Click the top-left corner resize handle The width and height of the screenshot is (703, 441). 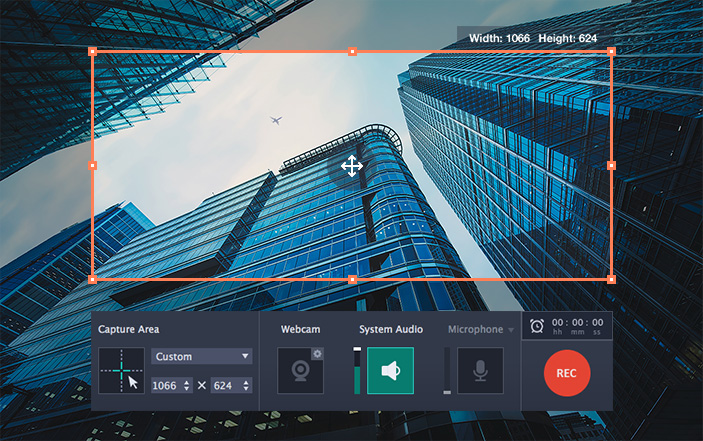tap(93, 52)
